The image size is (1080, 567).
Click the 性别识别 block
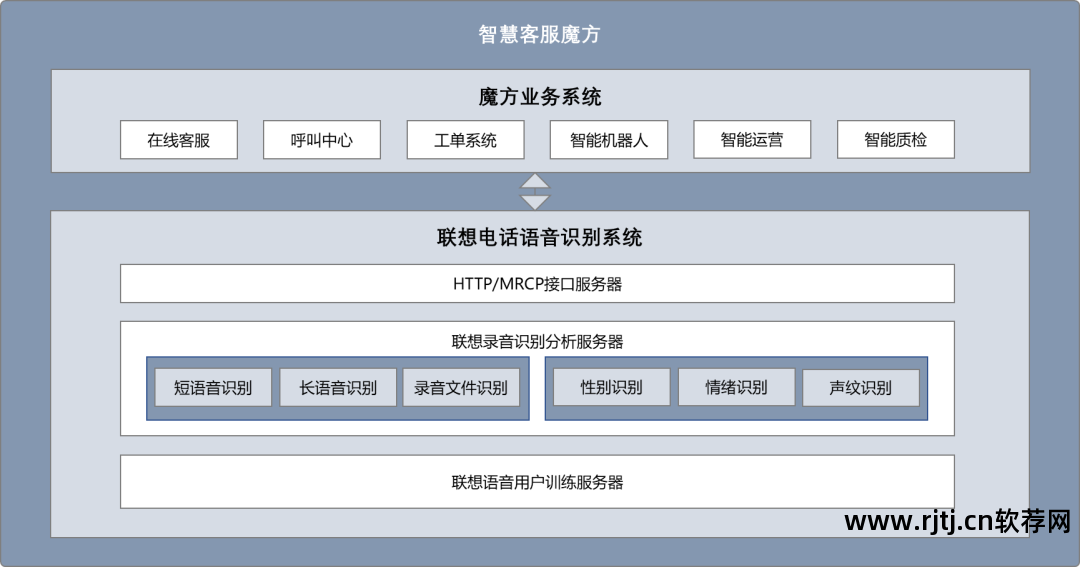point(612,387)
